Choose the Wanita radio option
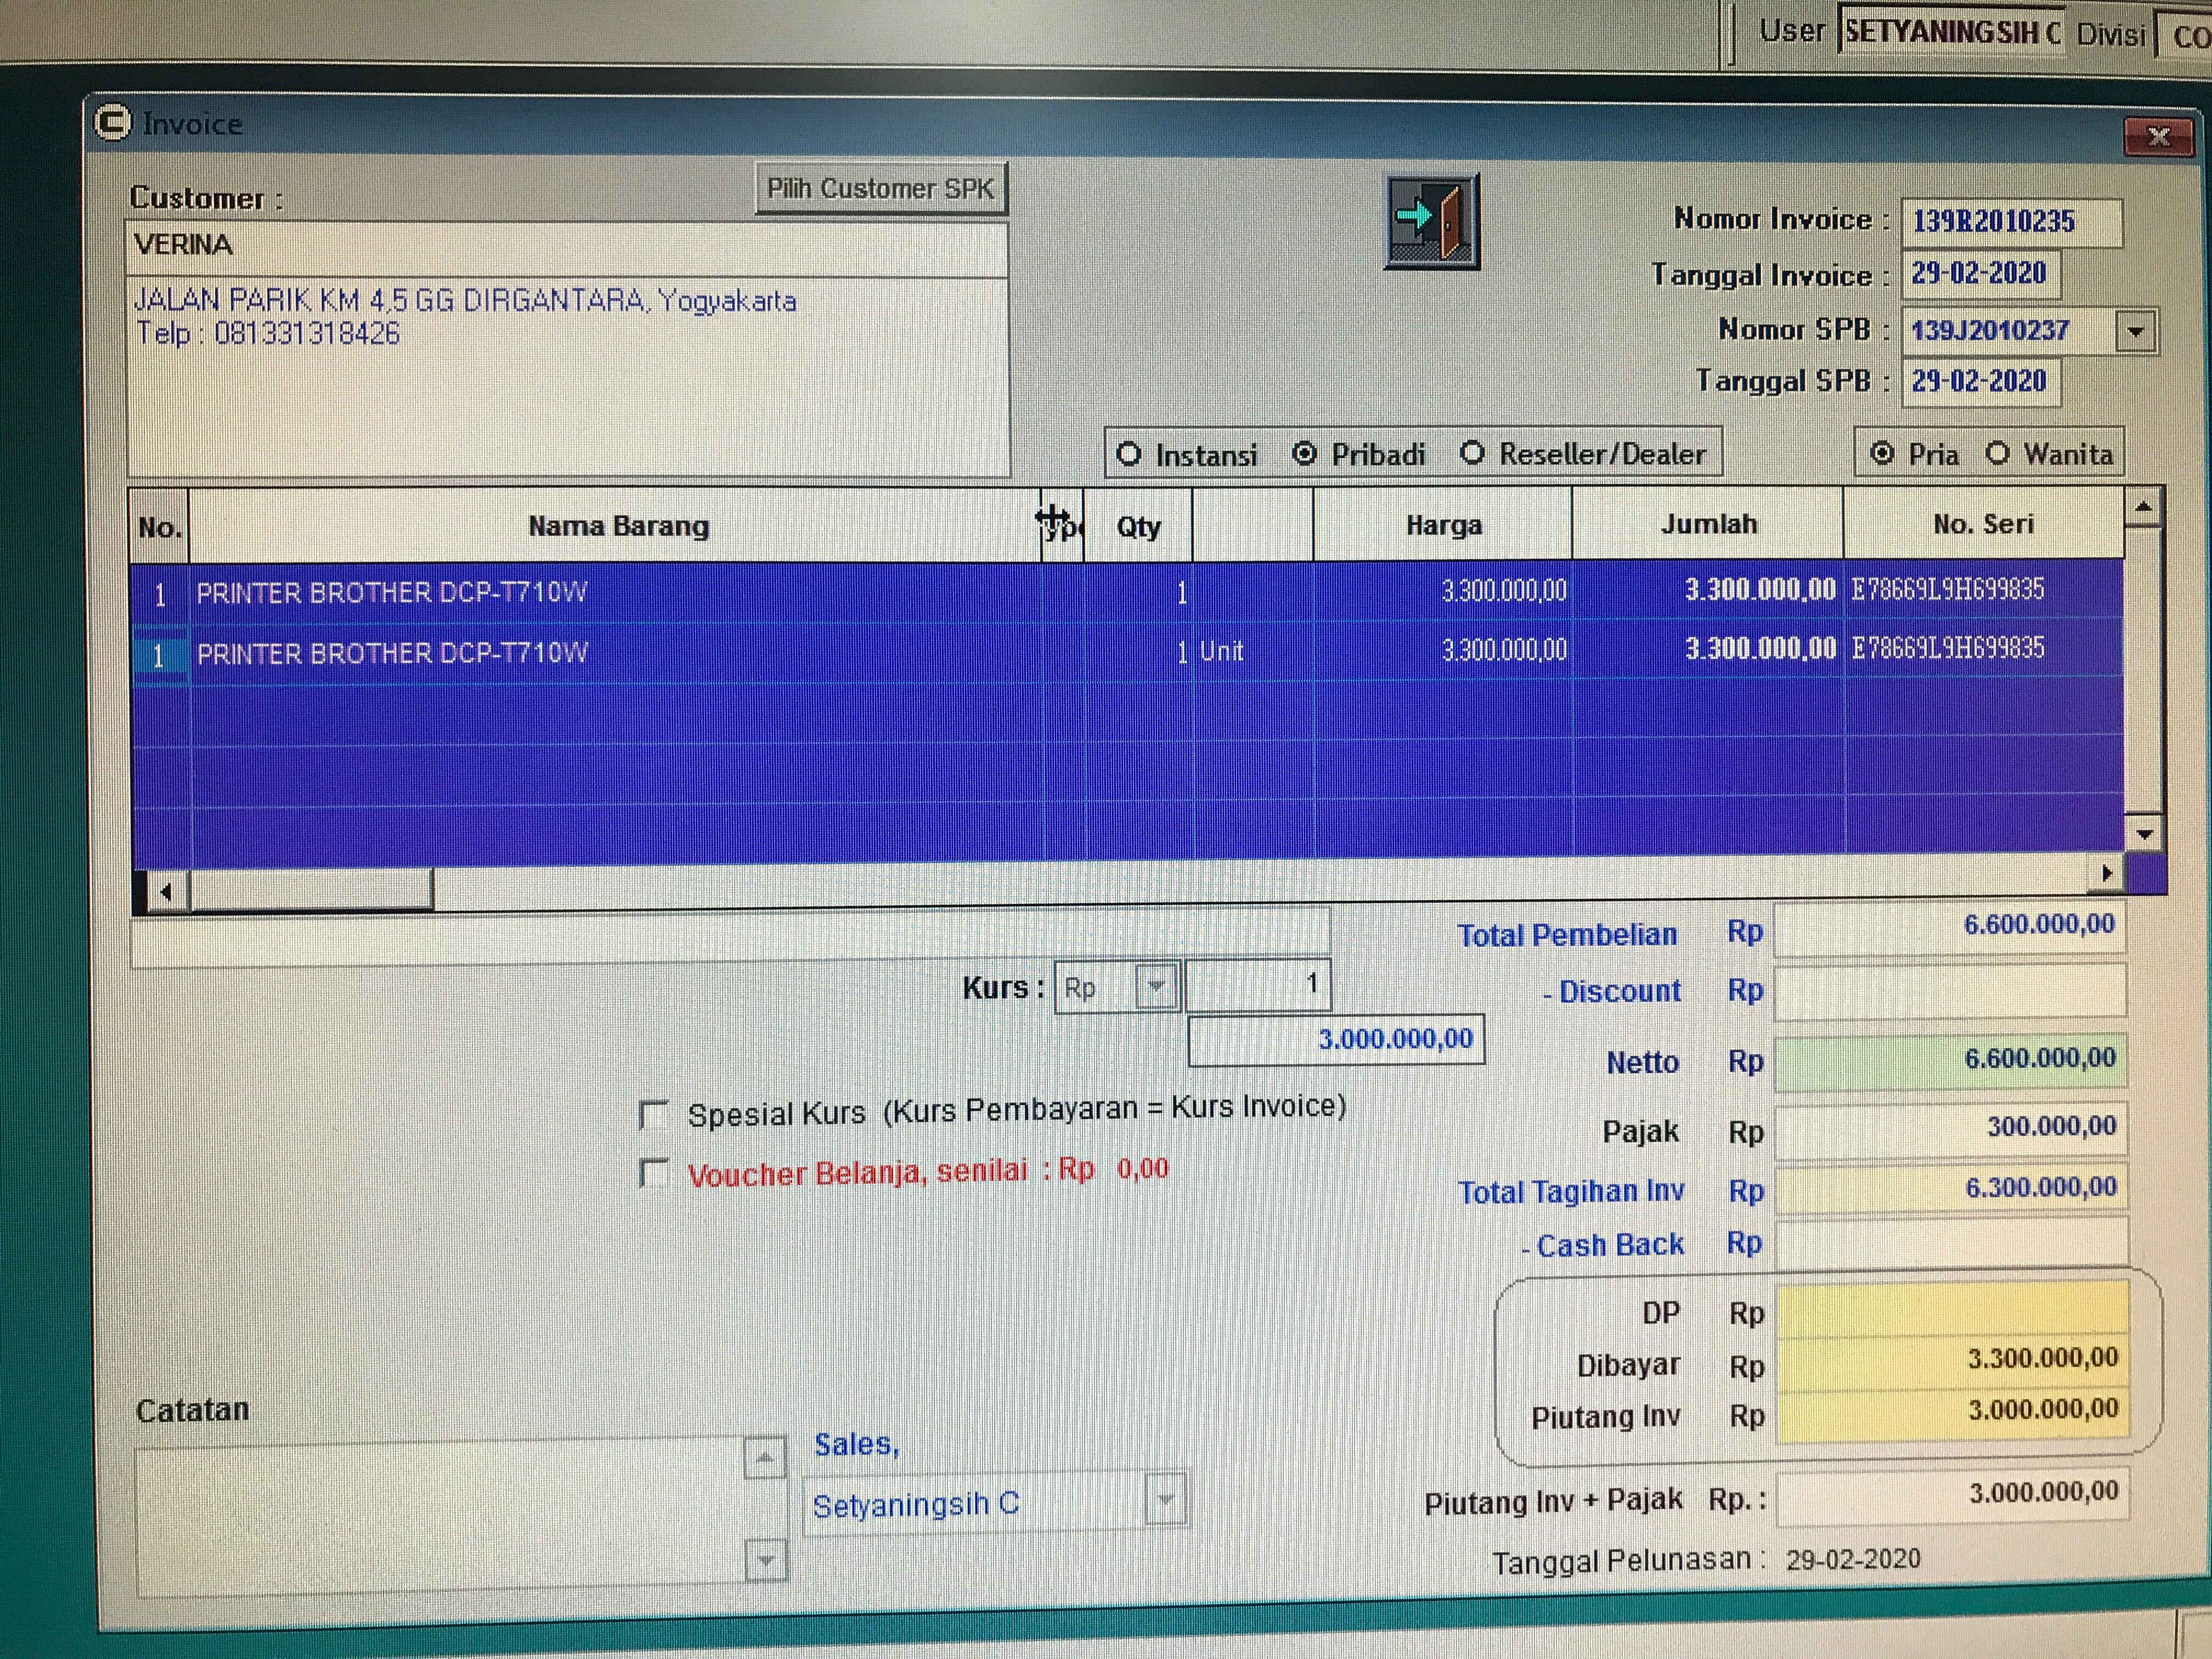Image resolution: width=2212 pixels, height=1659 pixels. pyautogui.click(x=1997, y=453)
